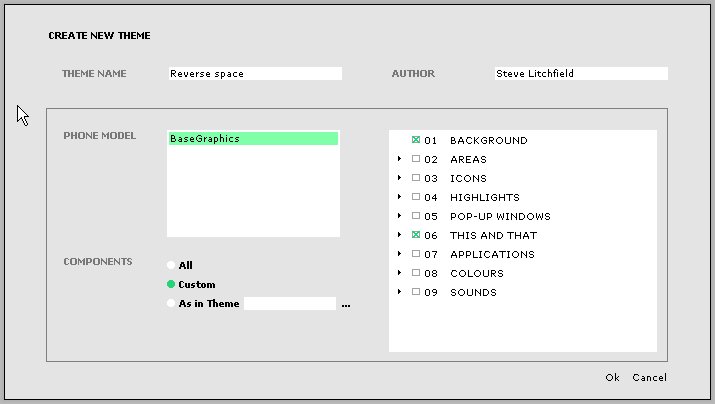Expand the 08 Colours arrow
The width and height of the screenshot is (715, 404).
399,273
